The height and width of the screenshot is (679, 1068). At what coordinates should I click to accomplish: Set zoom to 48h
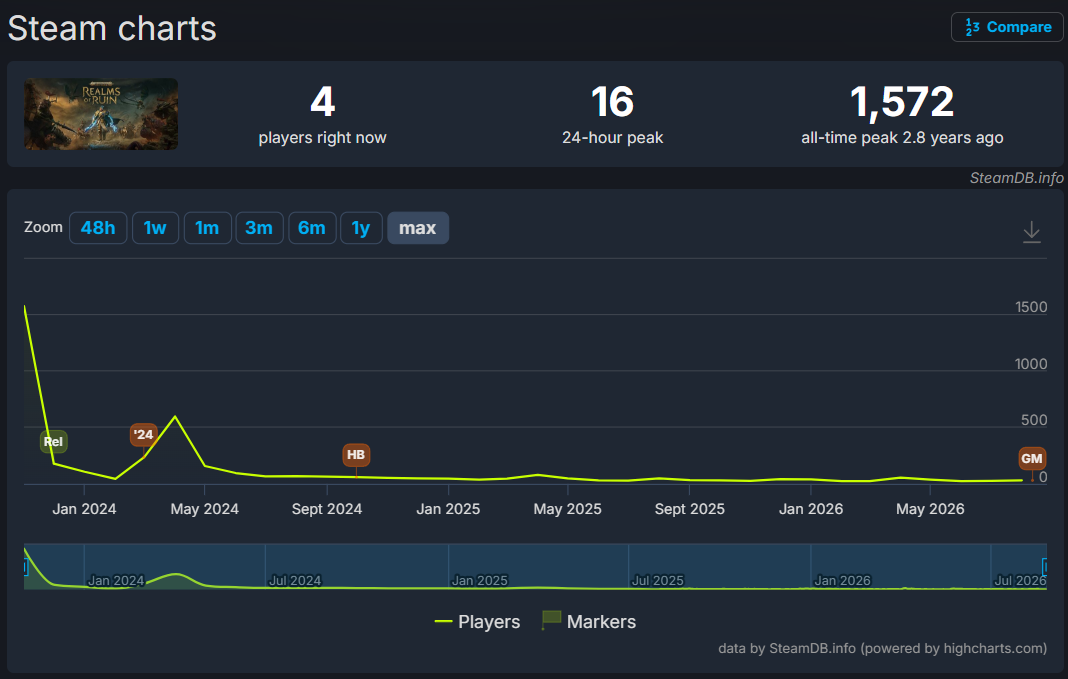click(x=98, y=227)
